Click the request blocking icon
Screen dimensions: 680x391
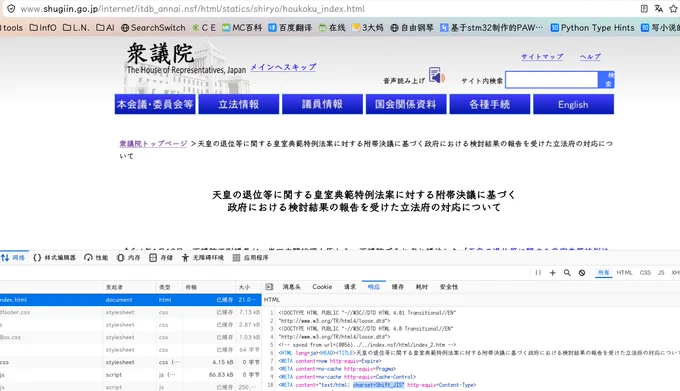pos(582,273)
